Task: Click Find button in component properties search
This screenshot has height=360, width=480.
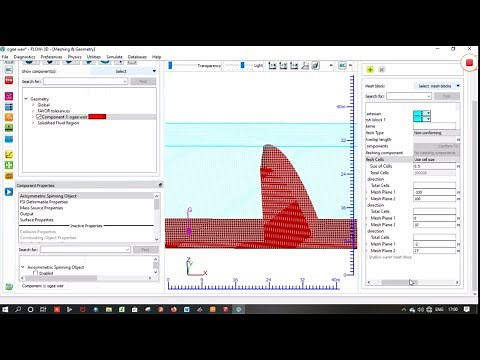Action: tap(145, 249)
